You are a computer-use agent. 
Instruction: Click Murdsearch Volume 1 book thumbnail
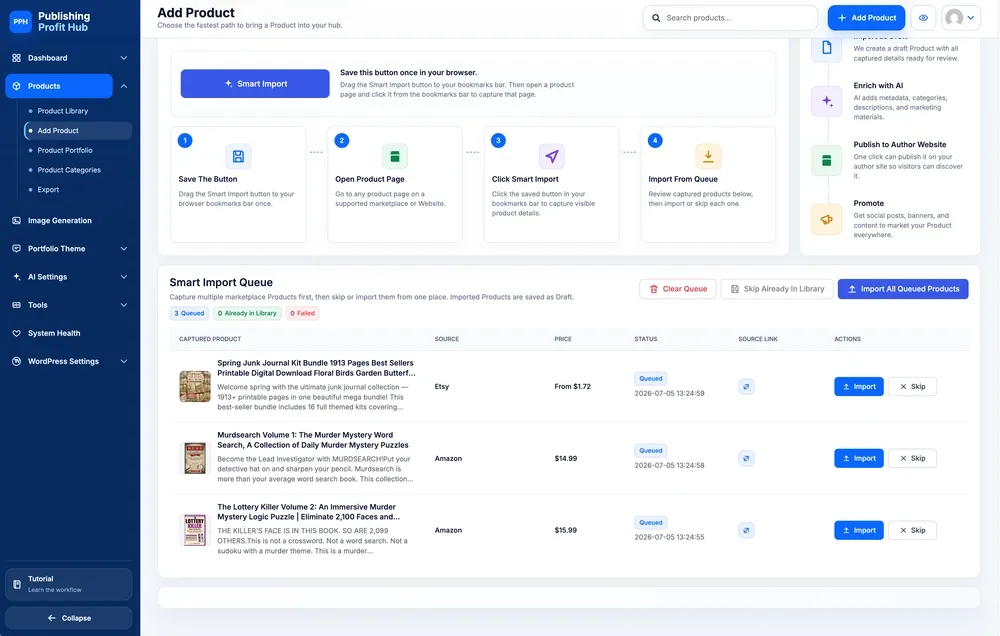click(195, 459)
